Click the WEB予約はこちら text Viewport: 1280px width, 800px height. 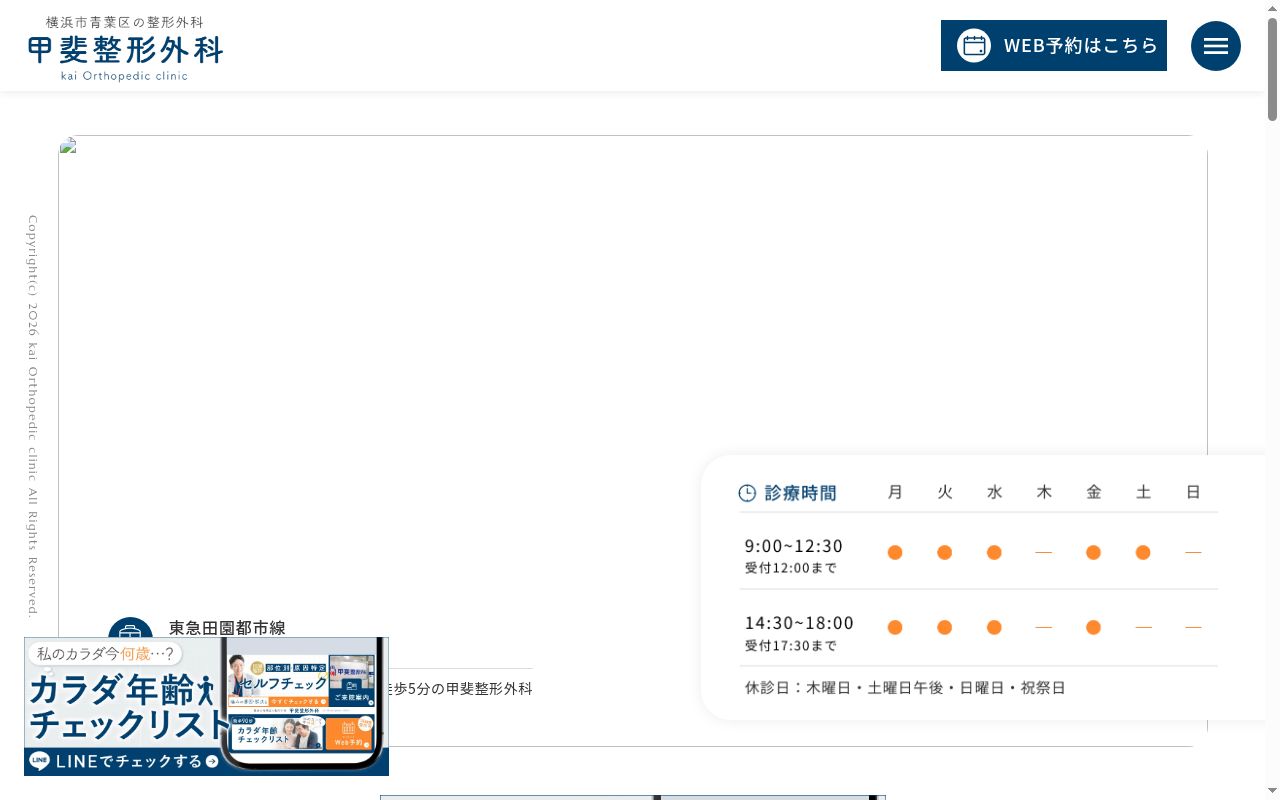click(x=1081, y=46)
